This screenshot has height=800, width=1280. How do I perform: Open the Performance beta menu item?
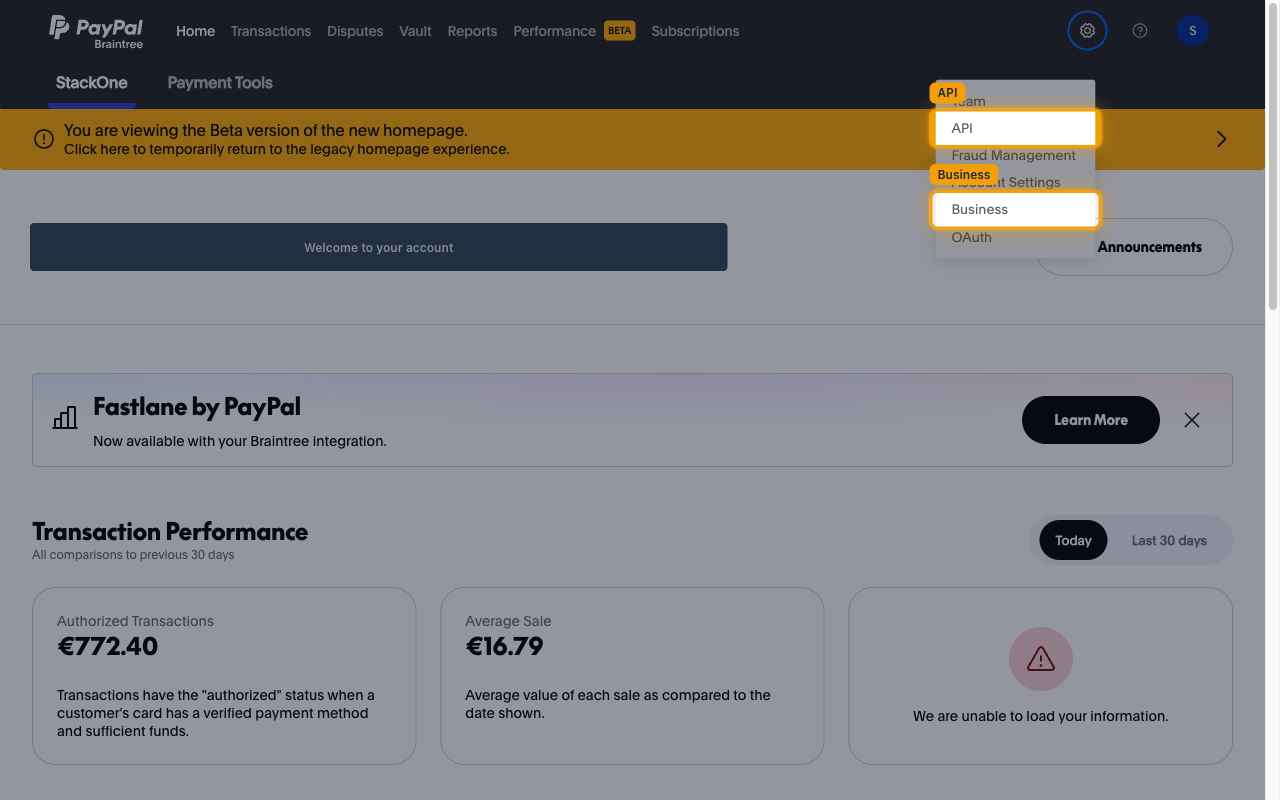pyautogui.click(x=574, y=31)
